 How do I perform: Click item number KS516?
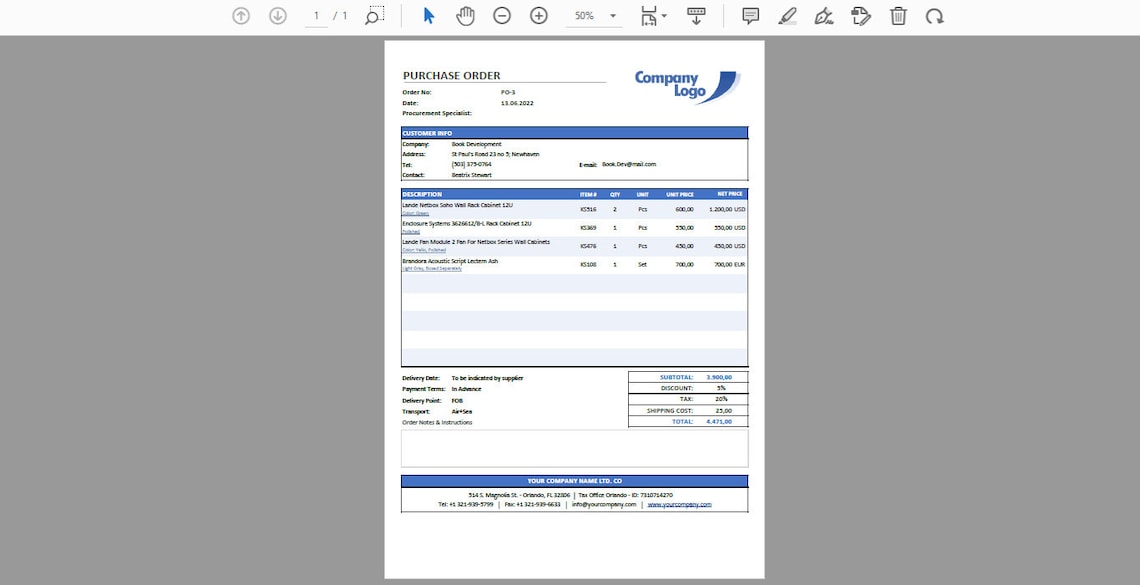pos(588,209)
